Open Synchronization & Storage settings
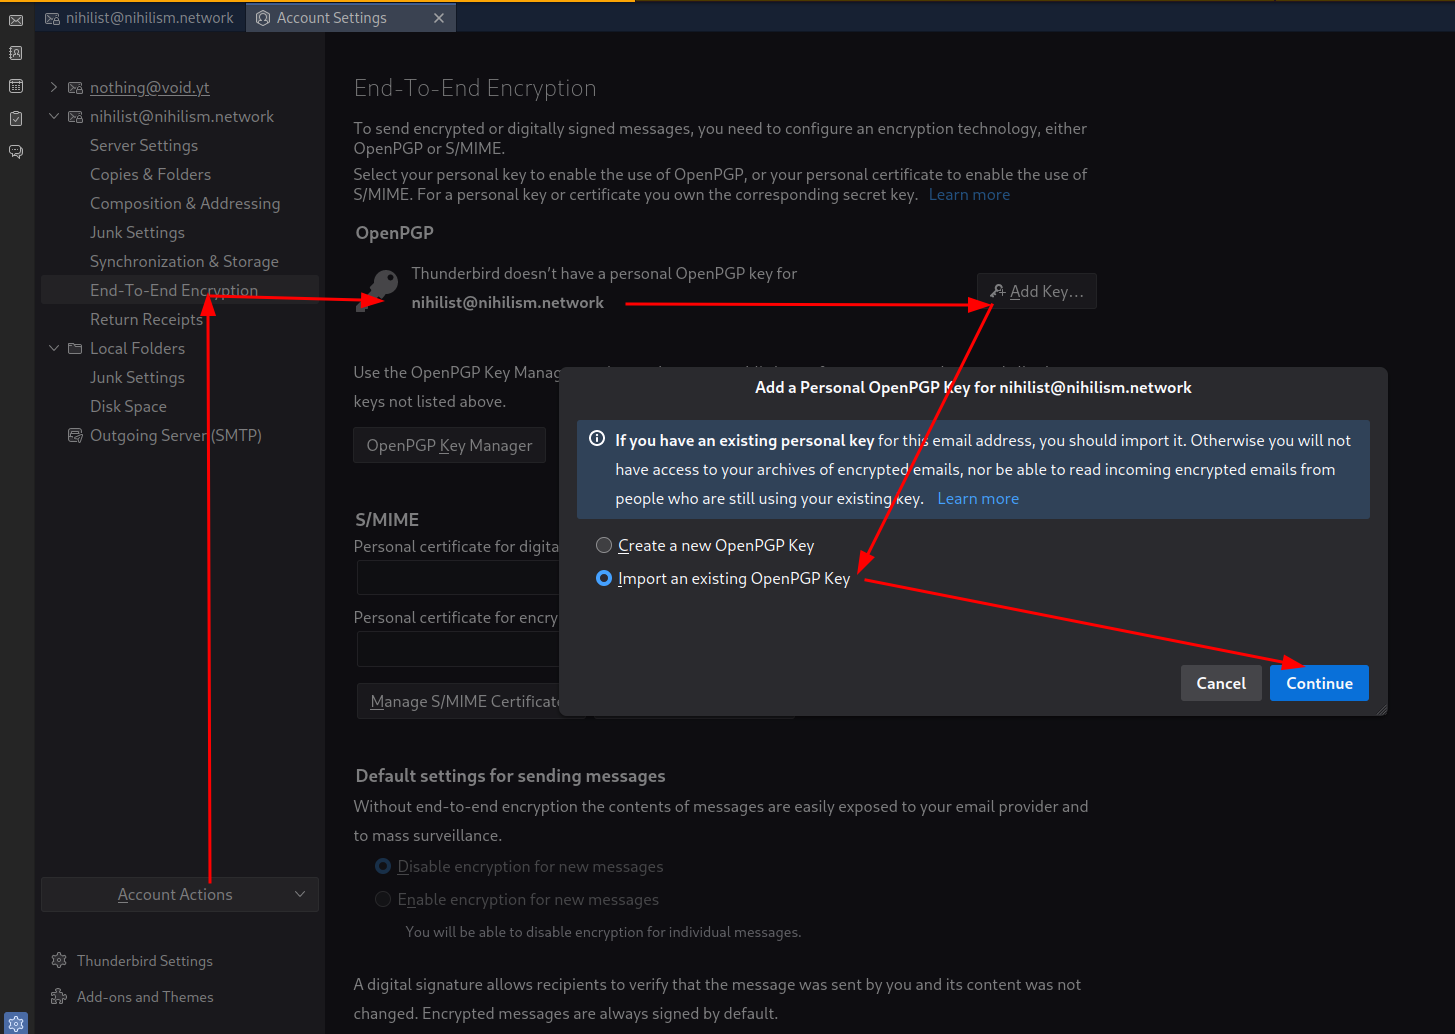The width and height of the screenshot is (1455, 1034). tap(184, 262)
